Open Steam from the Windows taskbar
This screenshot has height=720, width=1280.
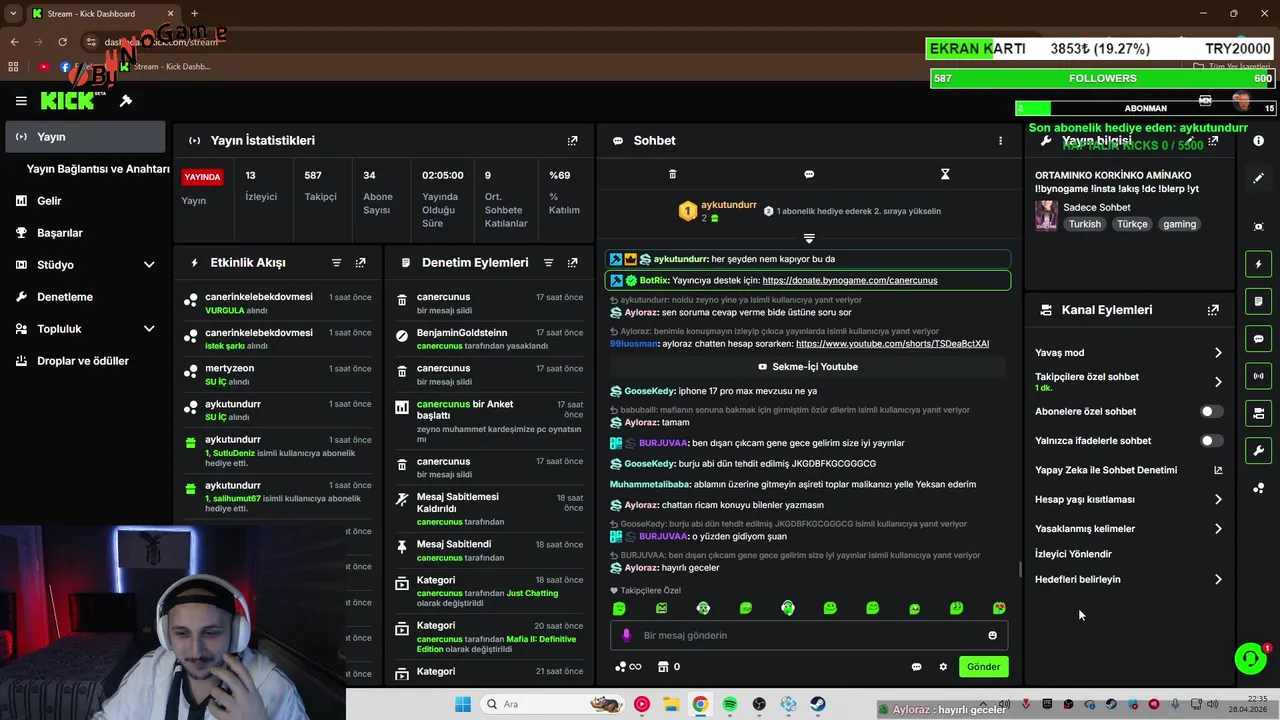818,705
